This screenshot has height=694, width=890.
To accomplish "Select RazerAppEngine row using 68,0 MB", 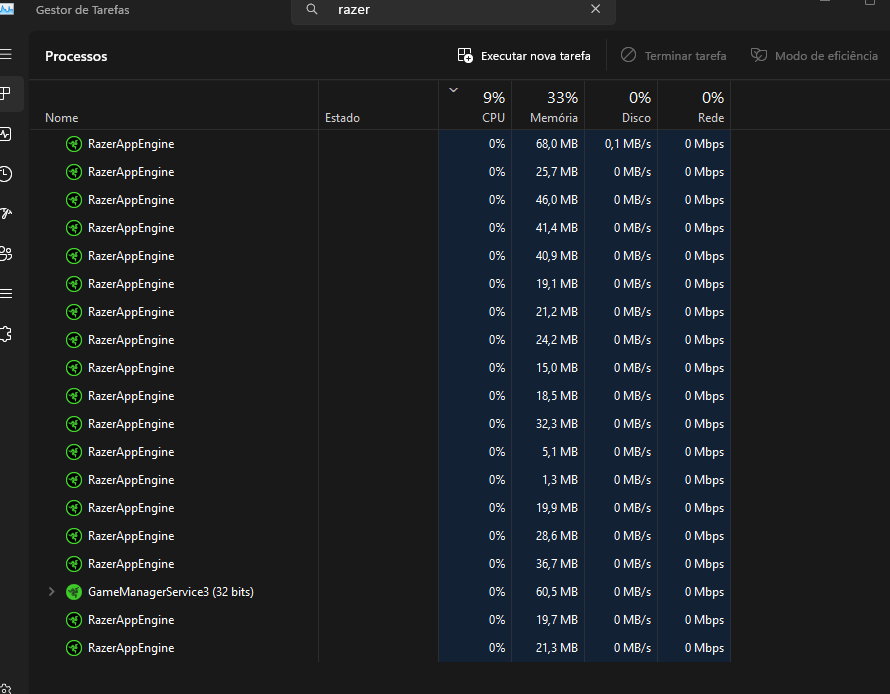I will [x=379, y=144].
